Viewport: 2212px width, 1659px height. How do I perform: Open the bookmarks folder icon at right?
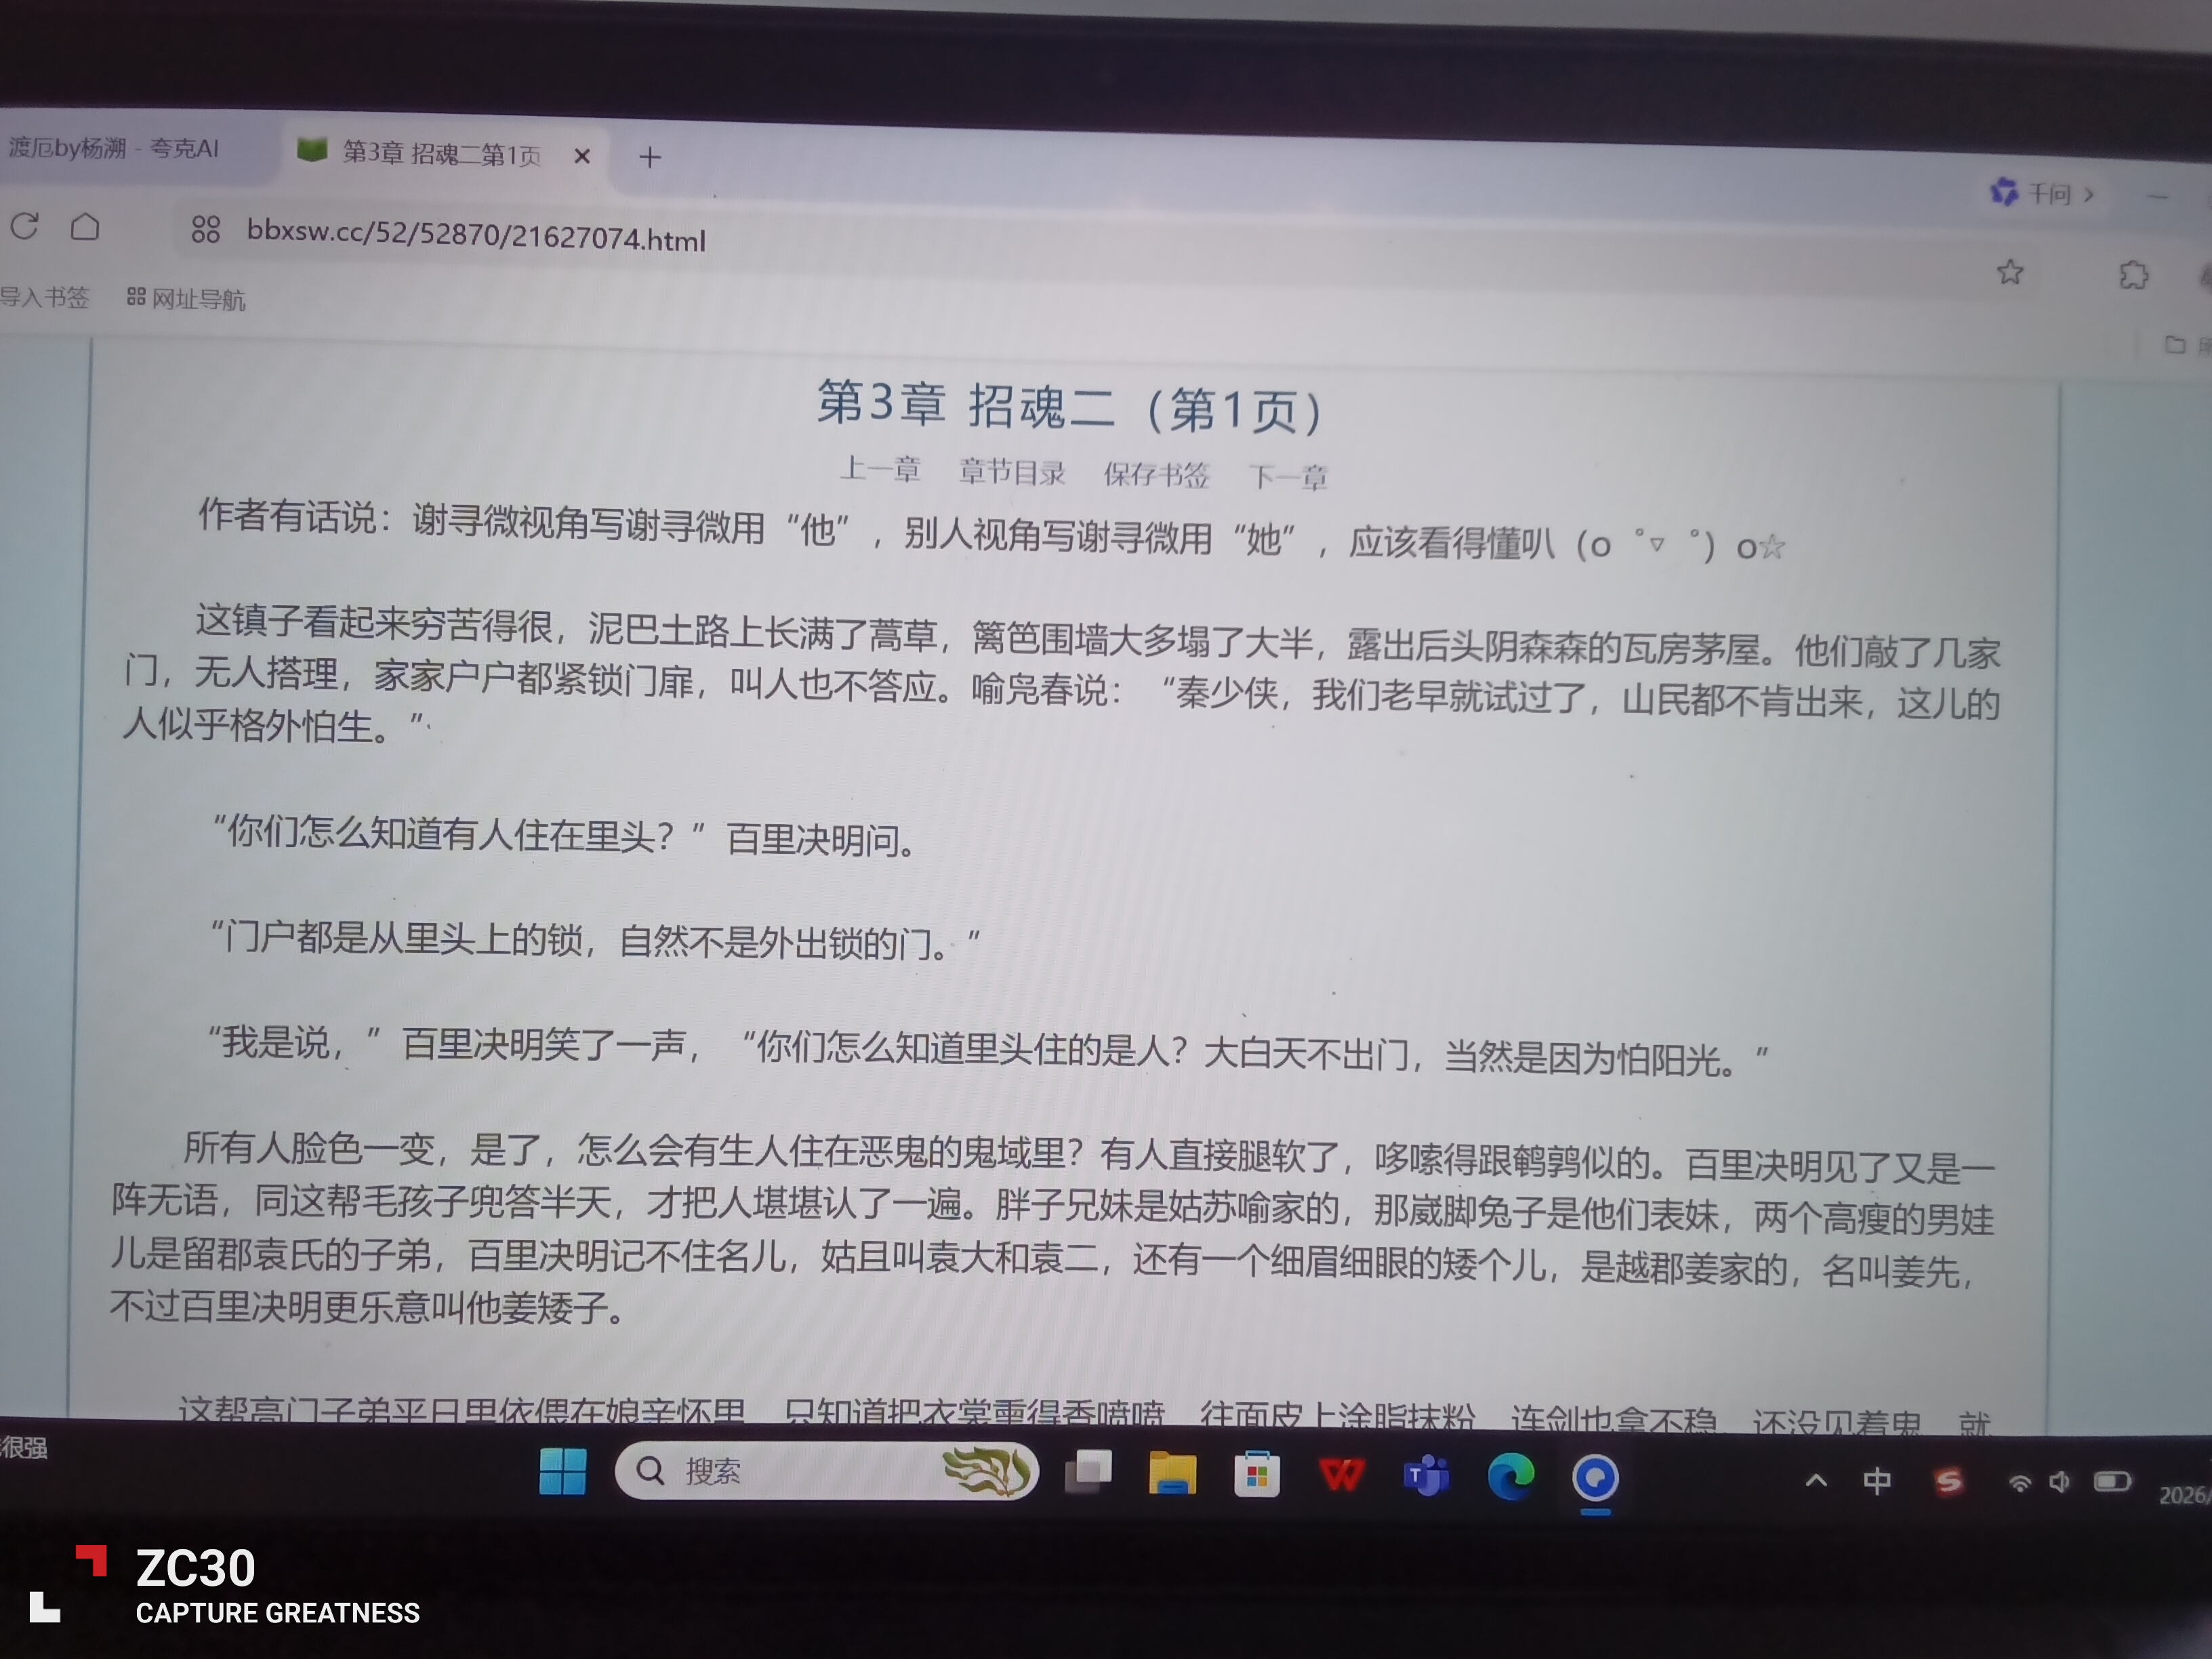tap(2175, 344)
